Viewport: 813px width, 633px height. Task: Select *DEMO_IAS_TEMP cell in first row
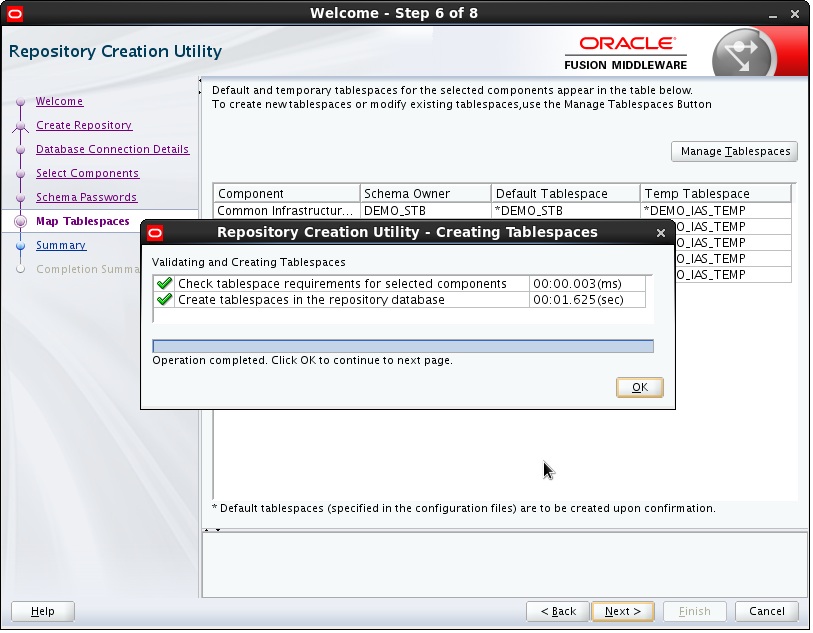717,212
